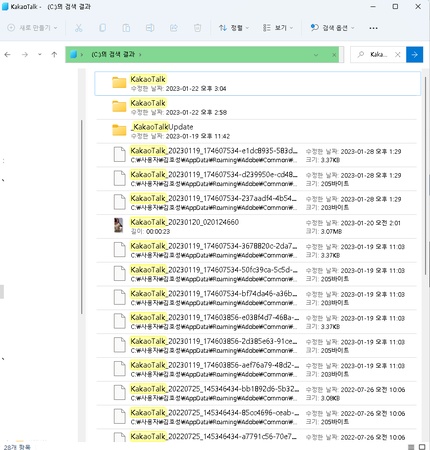This screenshot has width=430, height=450.
Task: Click size text 3.07MB of video file
Action: pos(331,231)
